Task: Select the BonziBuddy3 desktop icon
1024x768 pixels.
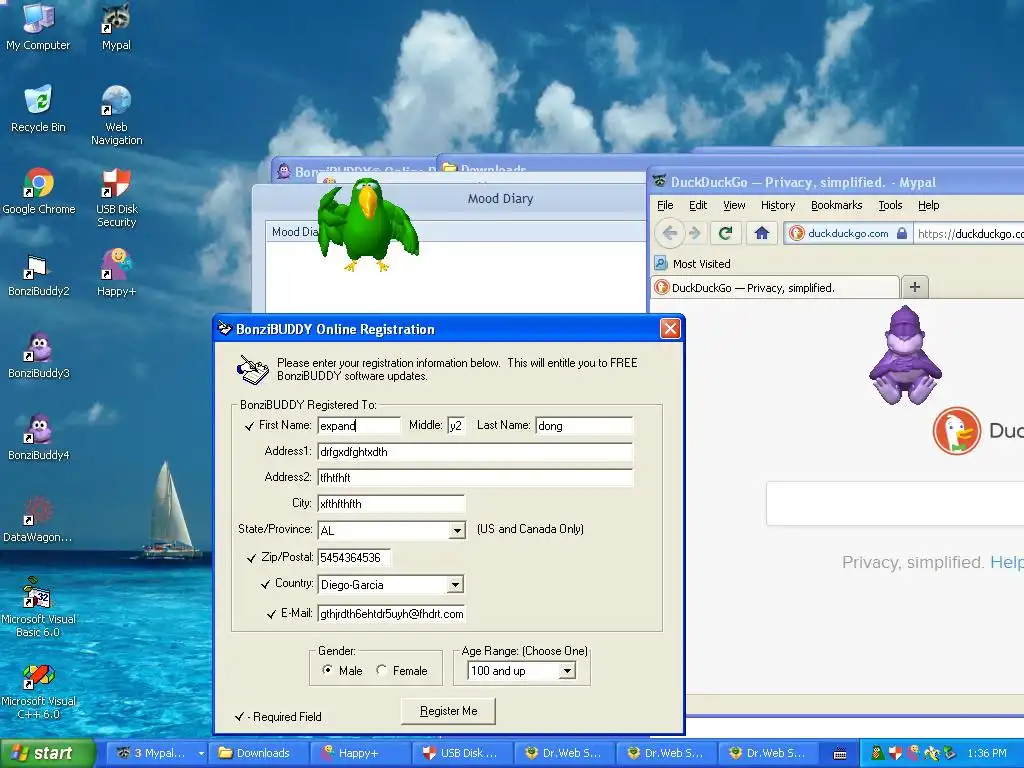Action: pyautogui.click(x=39, y=355)
